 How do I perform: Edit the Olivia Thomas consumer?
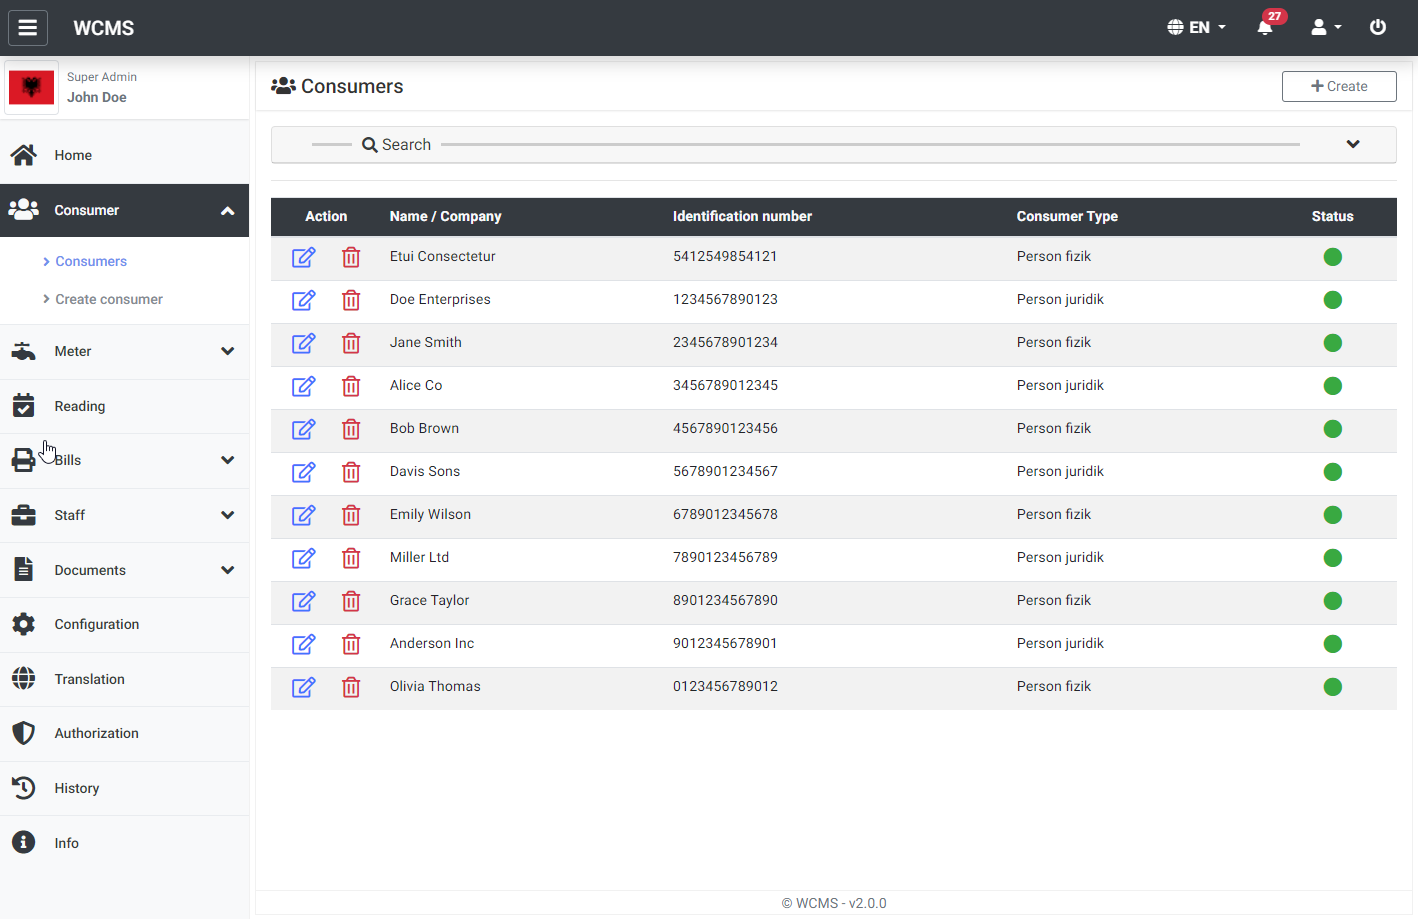click(304, 687)
